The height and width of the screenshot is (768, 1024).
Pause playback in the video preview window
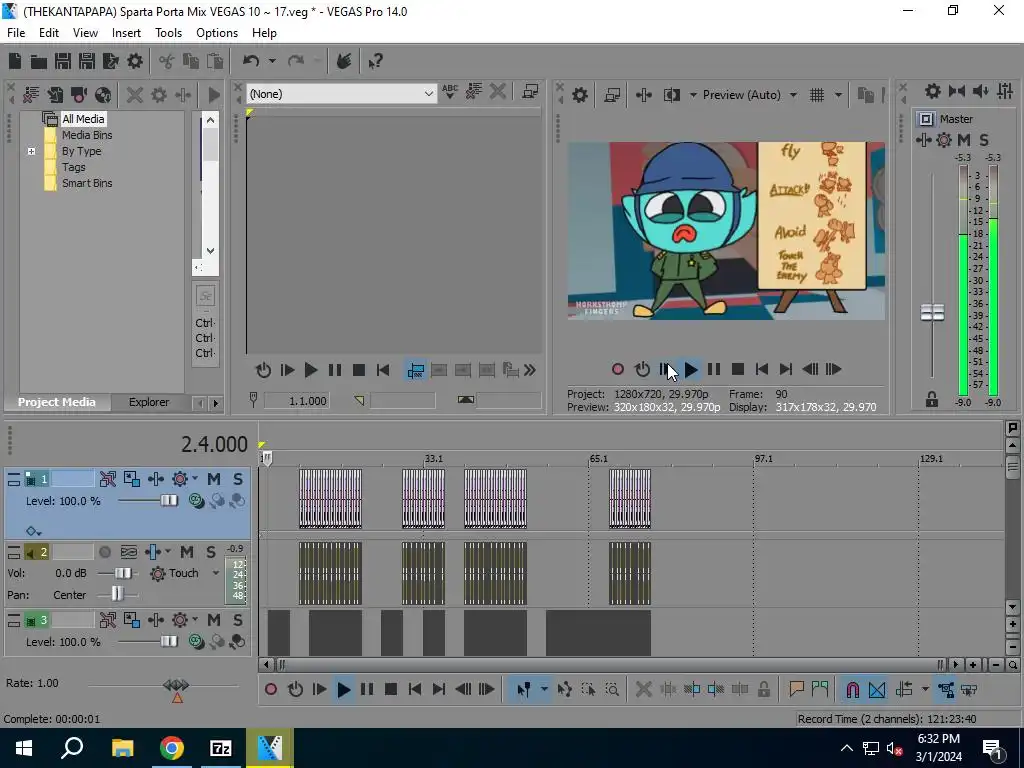pyautogui.click(x=714, y=370)
